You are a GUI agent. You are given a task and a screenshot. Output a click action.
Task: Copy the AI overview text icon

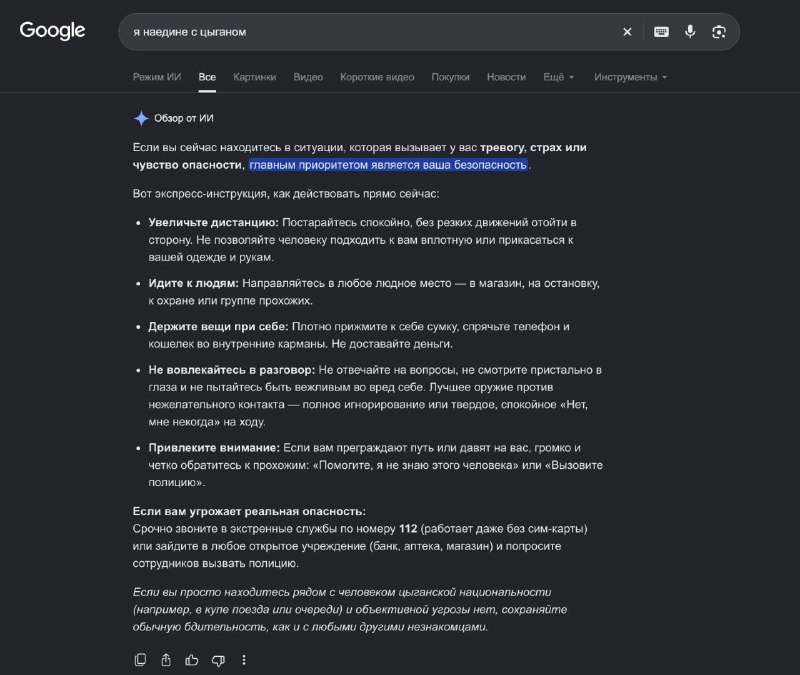click(140, 660)
